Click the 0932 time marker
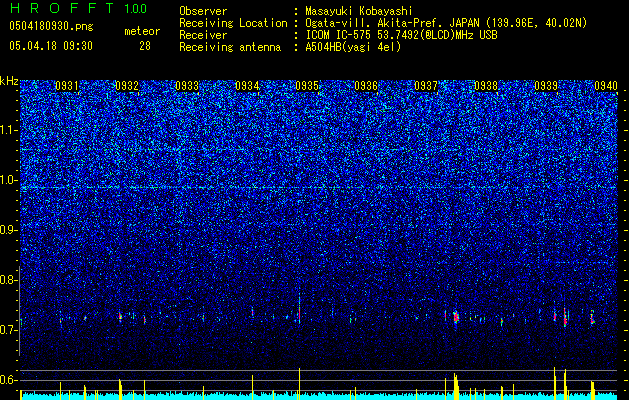629x400 pixels. coord(127,86)
